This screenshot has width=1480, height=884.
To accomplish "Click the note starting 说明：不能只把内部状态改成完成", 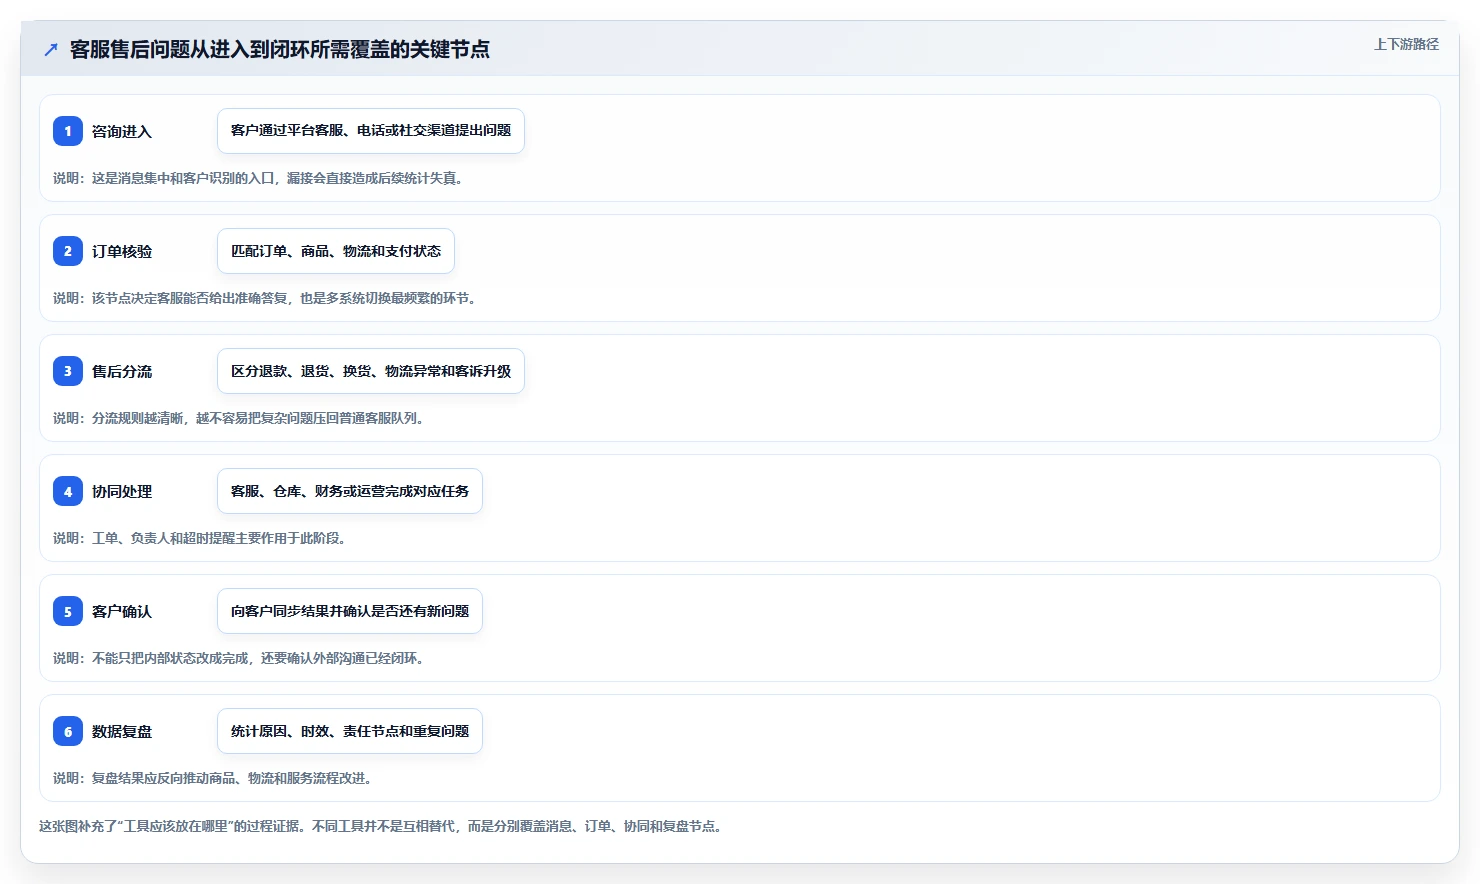I will coord(239,658).
